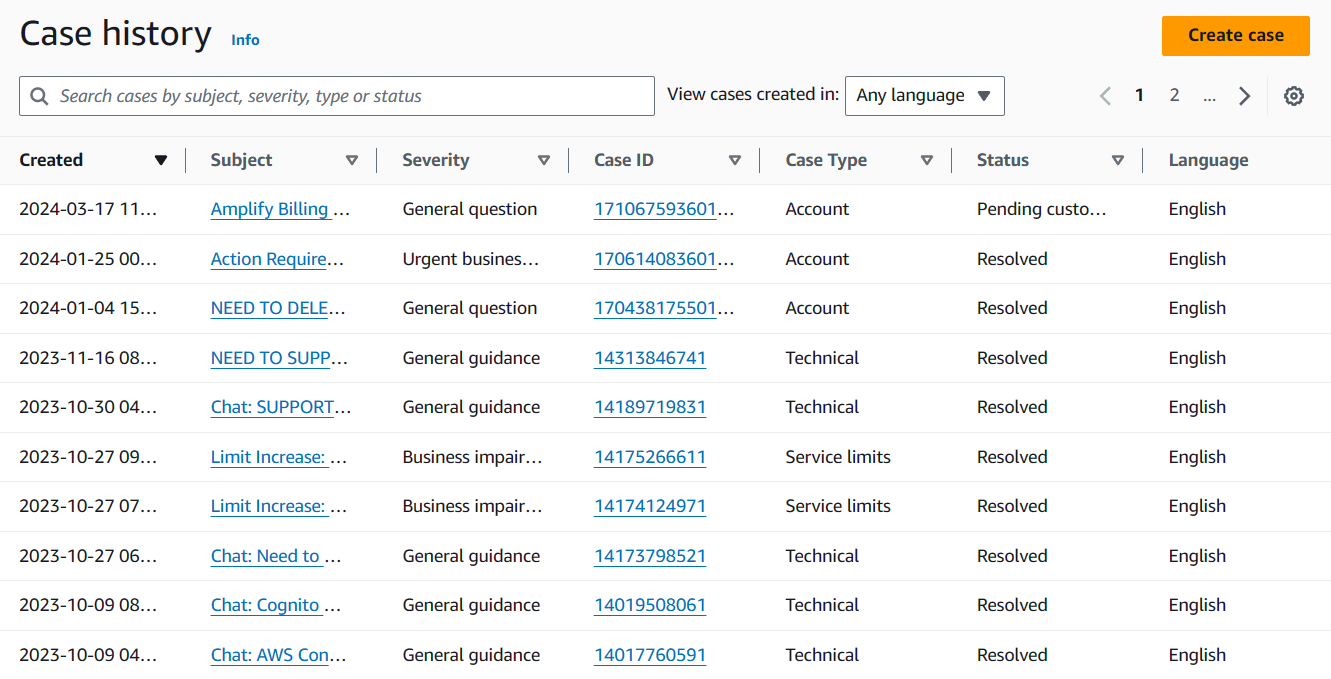
Task: Click the pagination ellipsis for more pages
Action: click(1209, 96)
